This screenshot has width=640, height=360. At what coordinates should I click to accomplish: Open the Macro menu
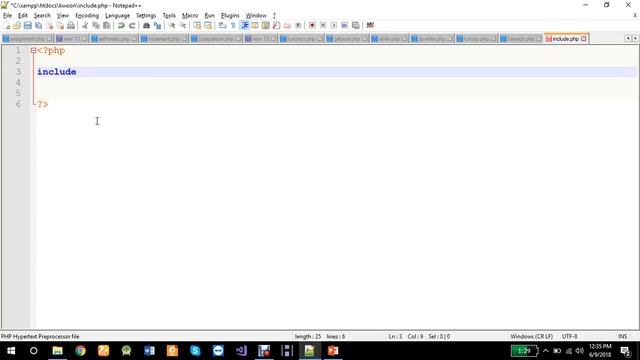click(190, 16)
